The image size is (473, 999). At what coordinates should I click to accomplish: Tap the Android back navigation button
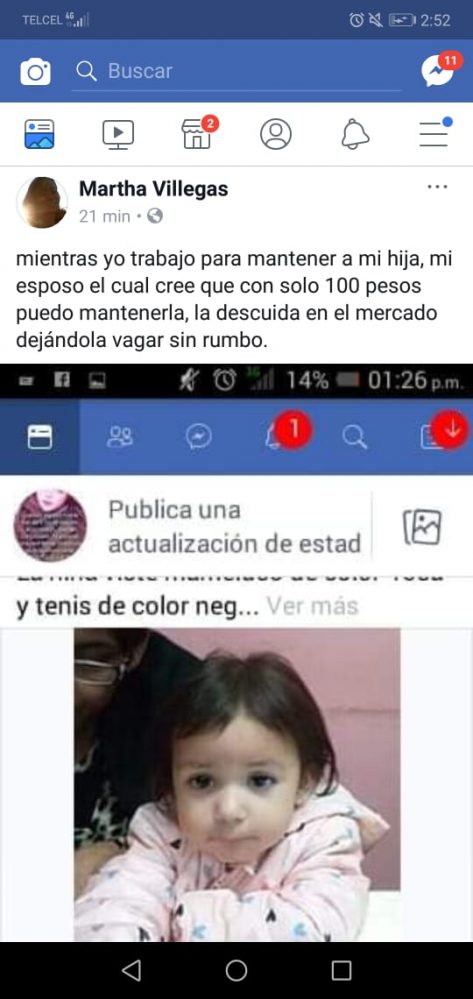[131, 970]
